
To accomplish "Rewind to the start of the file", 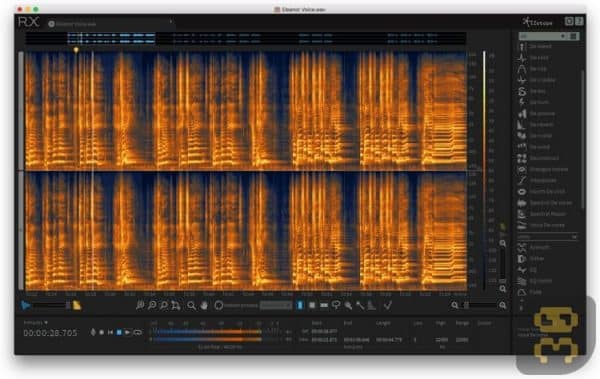I will (x=110, y=333).
